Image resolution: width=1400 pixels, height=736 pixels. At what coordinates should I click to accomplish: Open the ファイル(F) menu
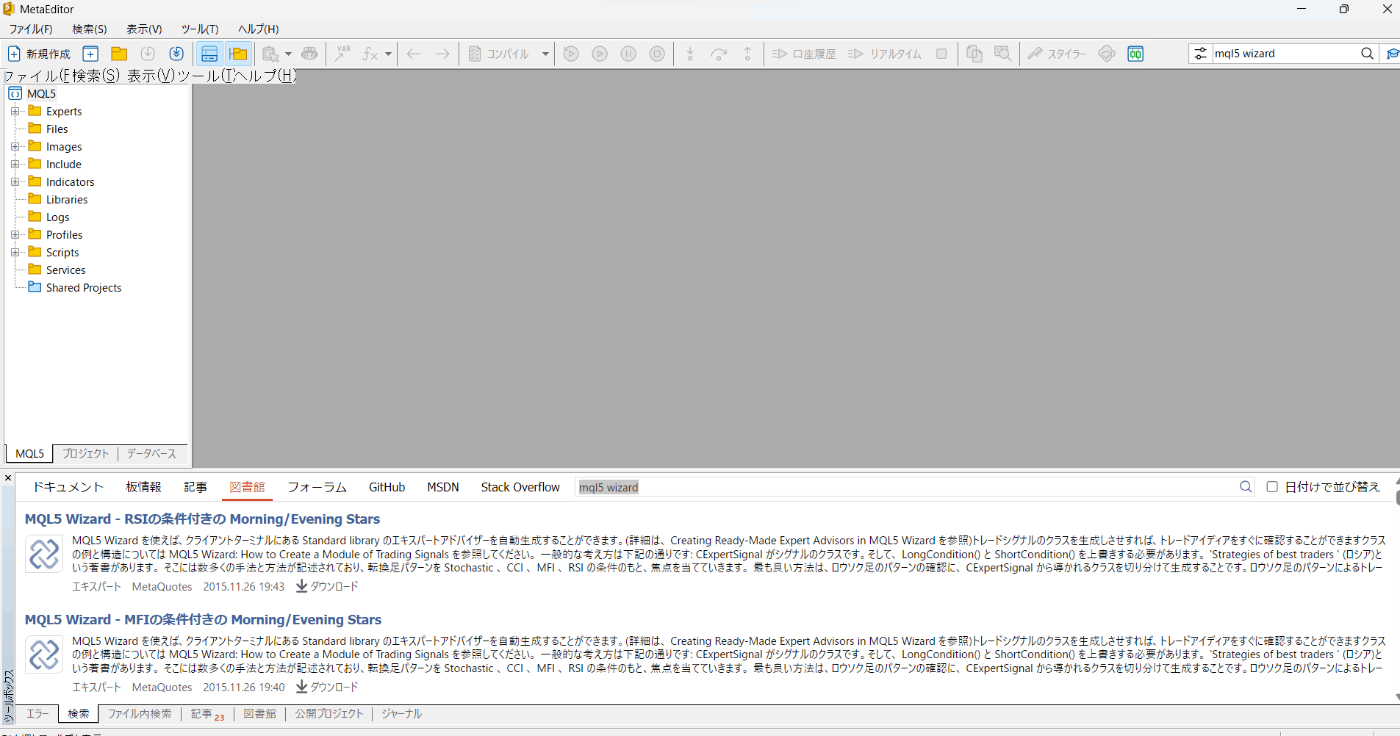[31, 29]
